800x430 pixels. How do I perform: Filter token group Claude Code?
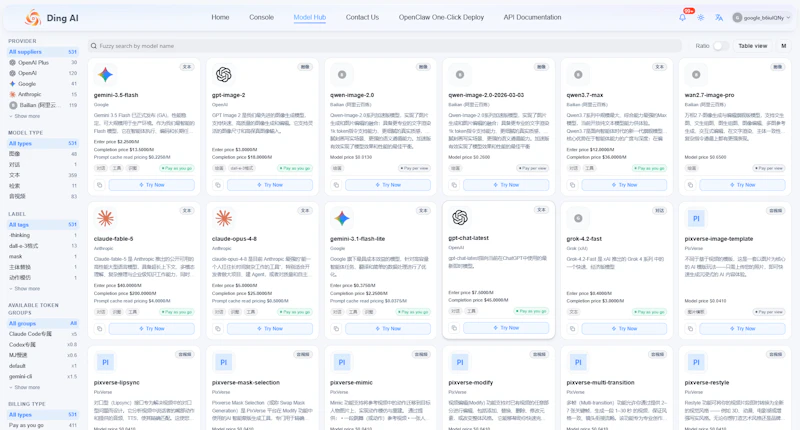[x=43, y=334]
